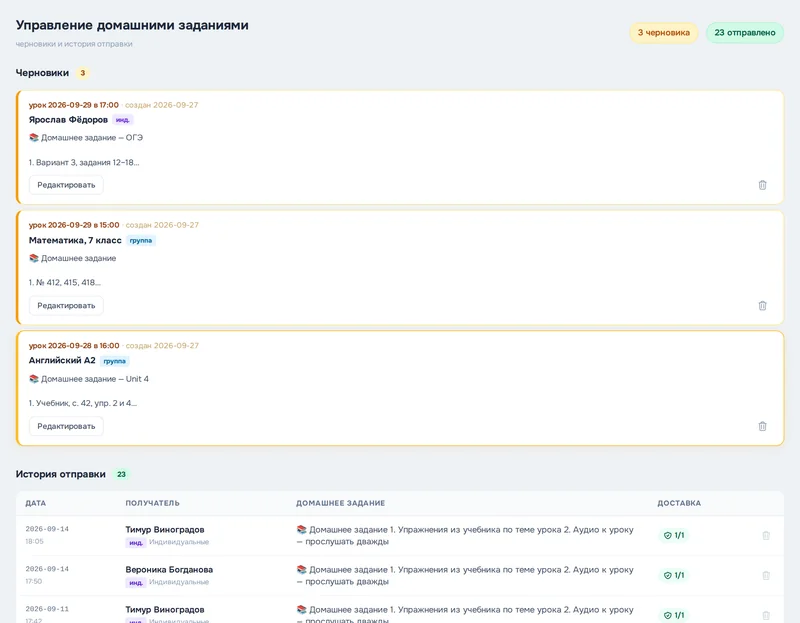The height and width of the screenshot is (623, 800).
Task: Click "1. № 412, 415, 418..." text
Action: (65, 283)
